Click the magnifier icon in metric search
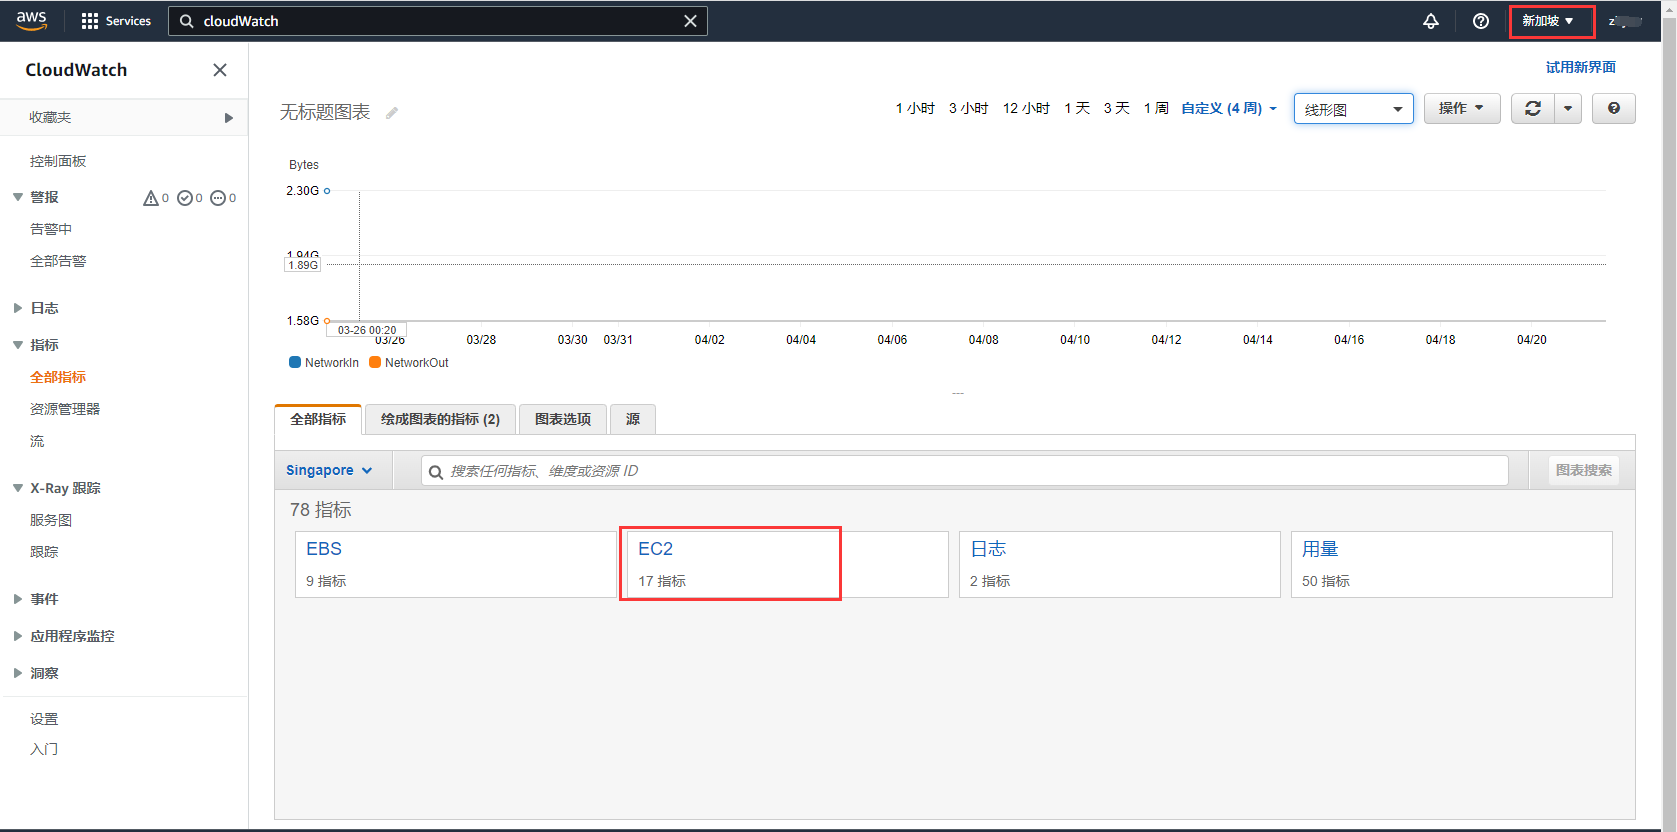The width and height of the screenshot is (1677, 832). click(x=436, y=472)
